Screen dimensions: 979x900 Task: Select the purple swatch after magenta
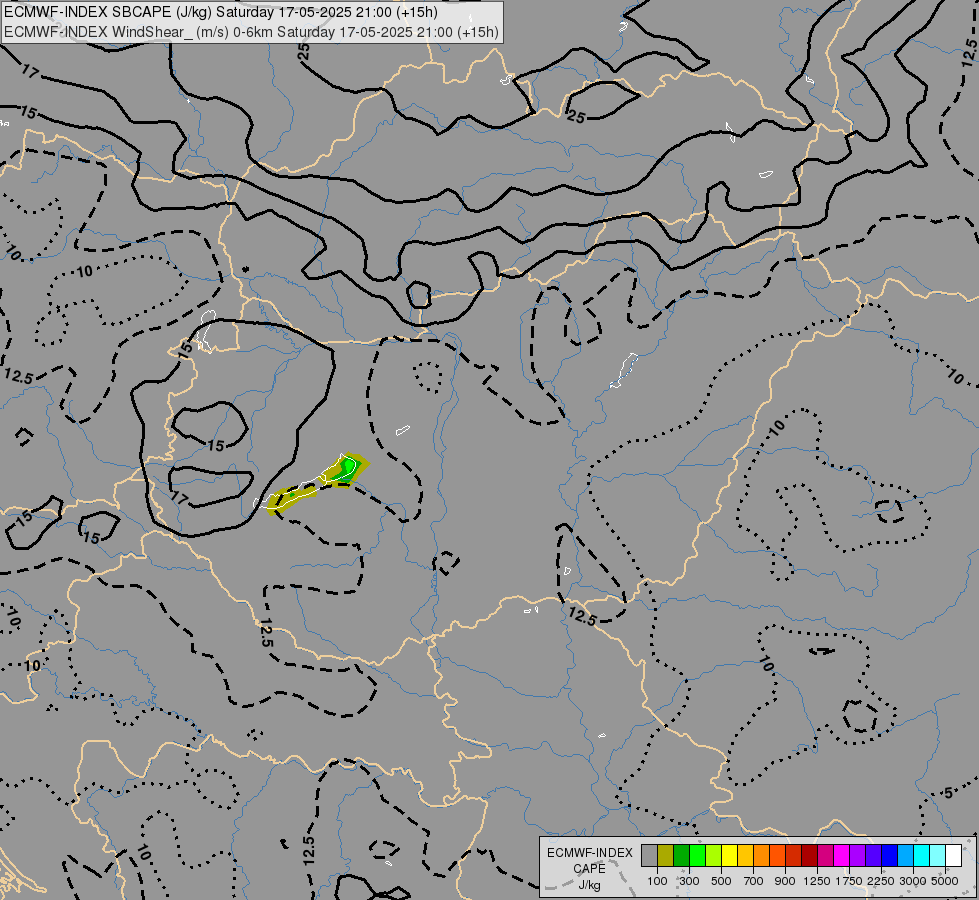(857, 856)
